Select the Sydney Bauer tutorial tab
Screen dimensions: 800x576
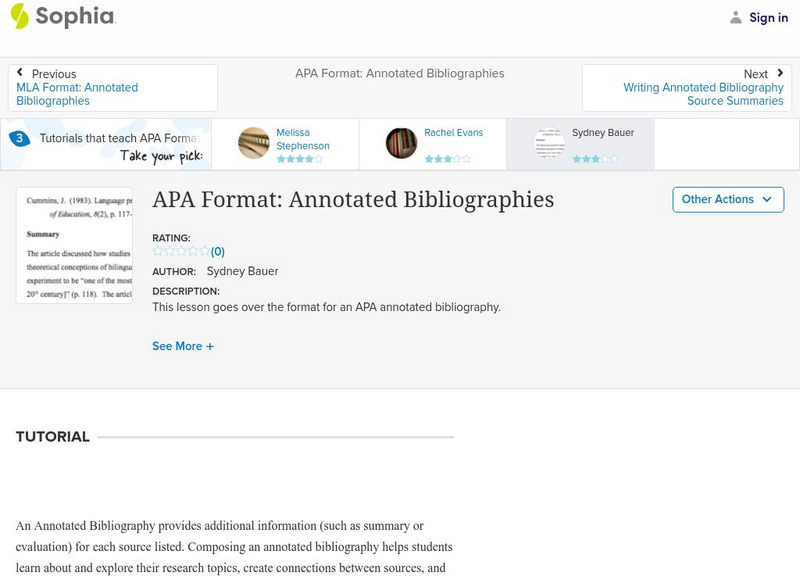pyautogui.click(x=602, y=133)
